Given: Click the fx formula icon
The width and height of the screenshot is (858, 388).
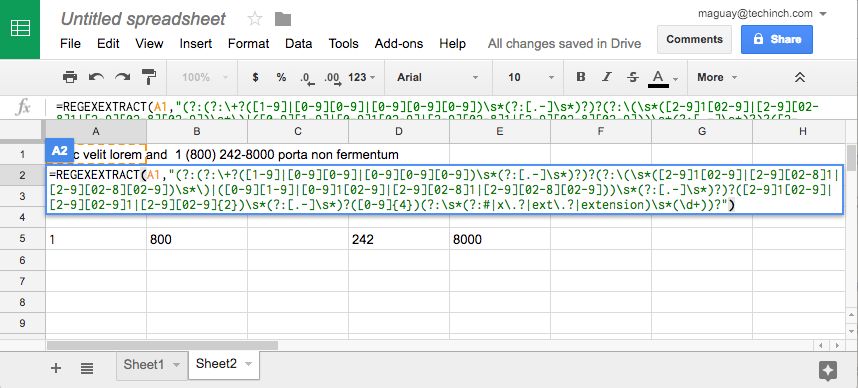Looking at the screenshot, I should [22, 107].
